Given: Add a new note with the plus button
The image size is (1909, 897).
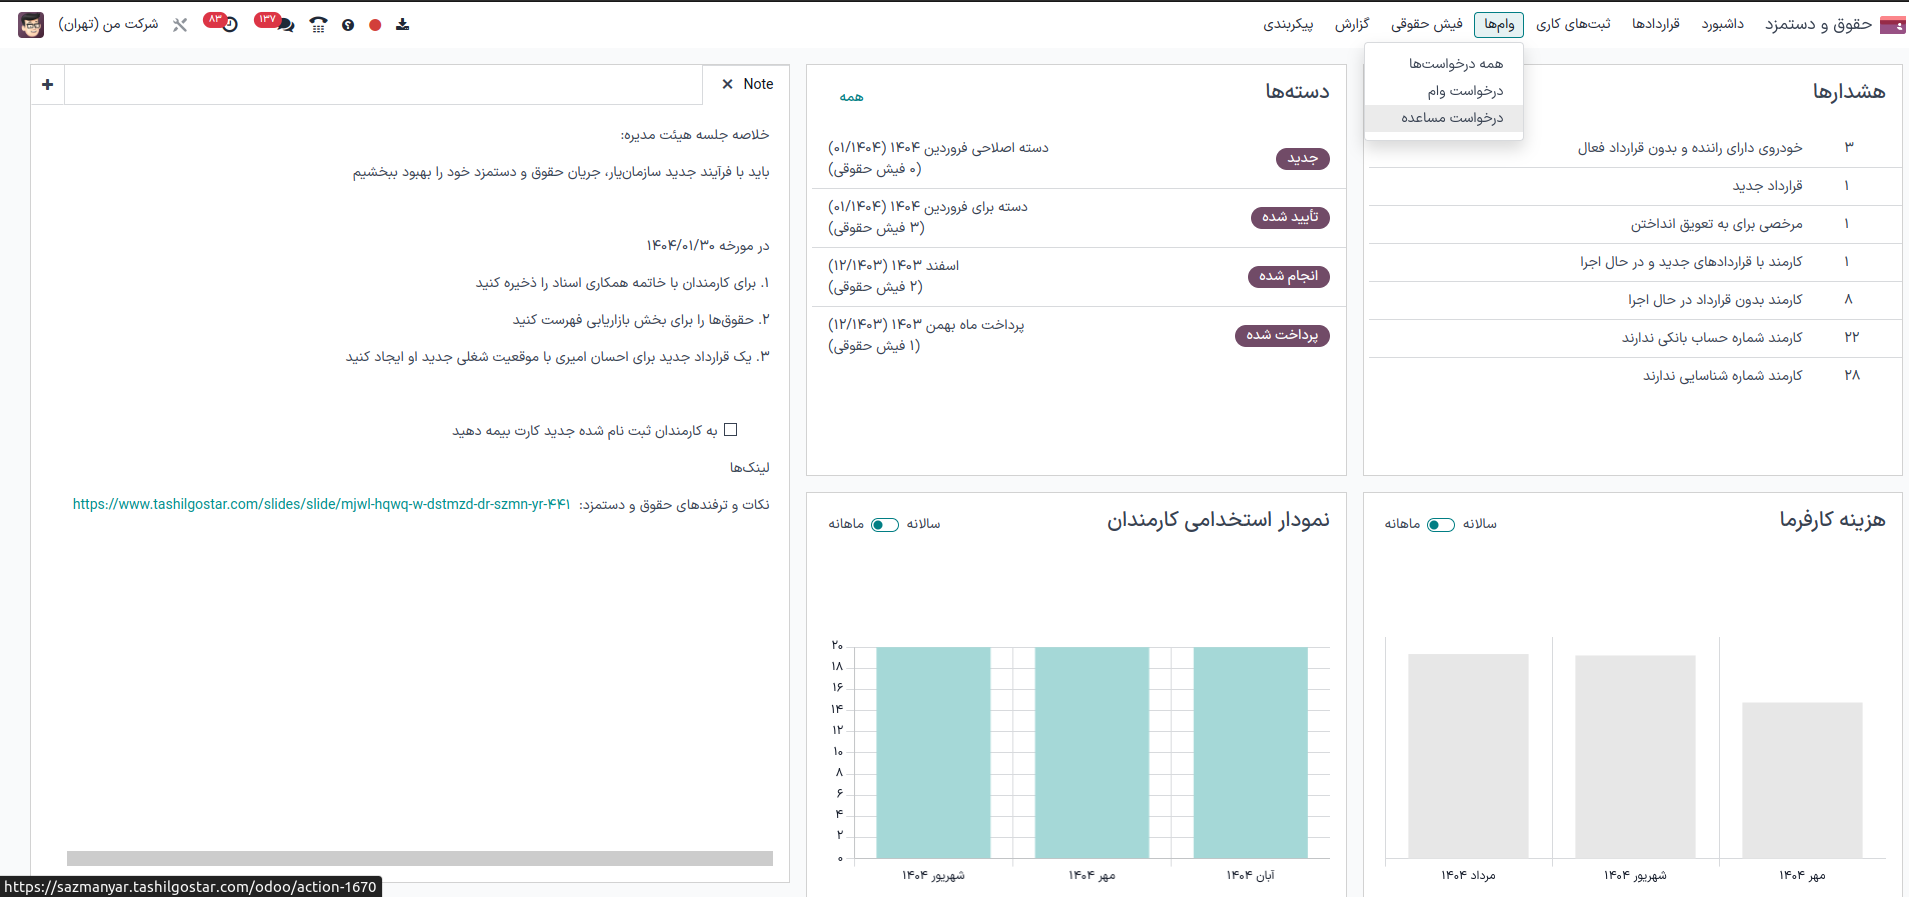Looking at the screenshot, I should click(48, 85).
